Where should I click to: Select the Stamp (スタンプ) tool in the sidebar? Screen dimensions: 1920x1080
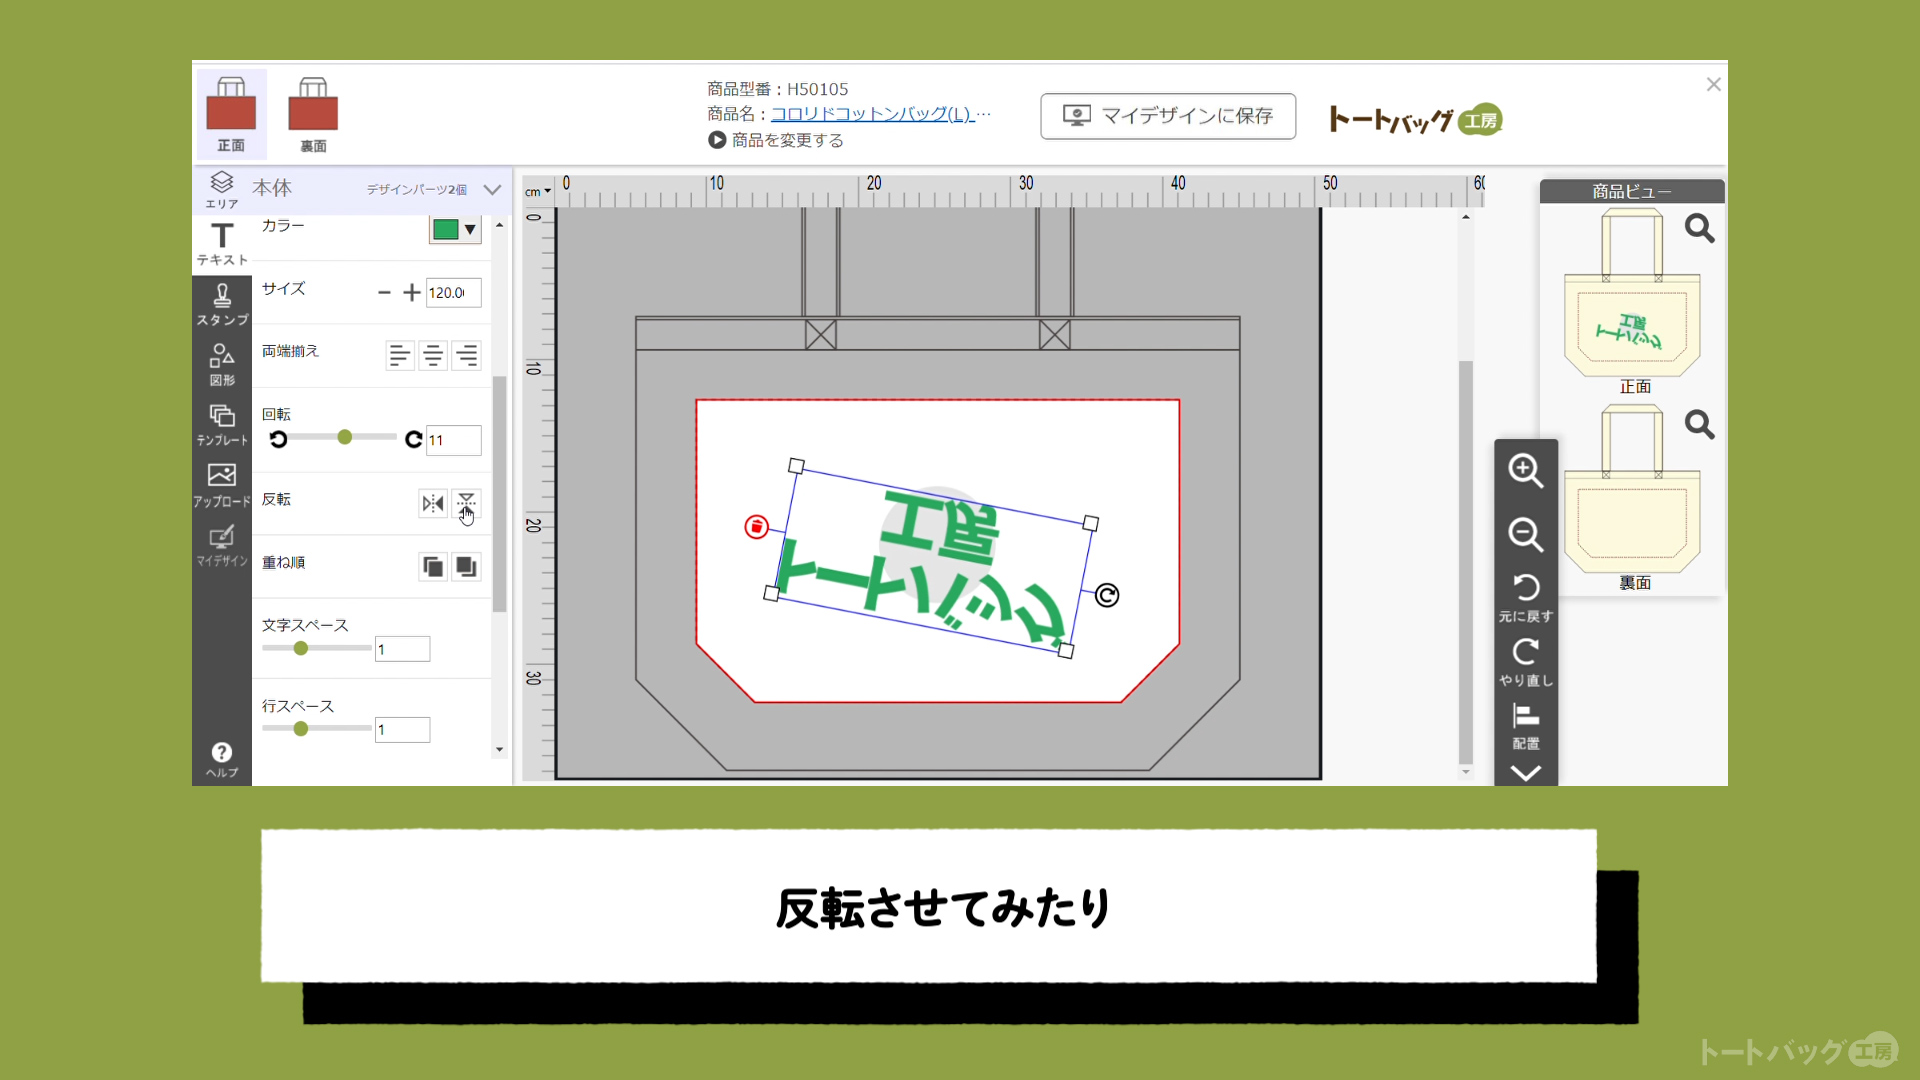222,303
